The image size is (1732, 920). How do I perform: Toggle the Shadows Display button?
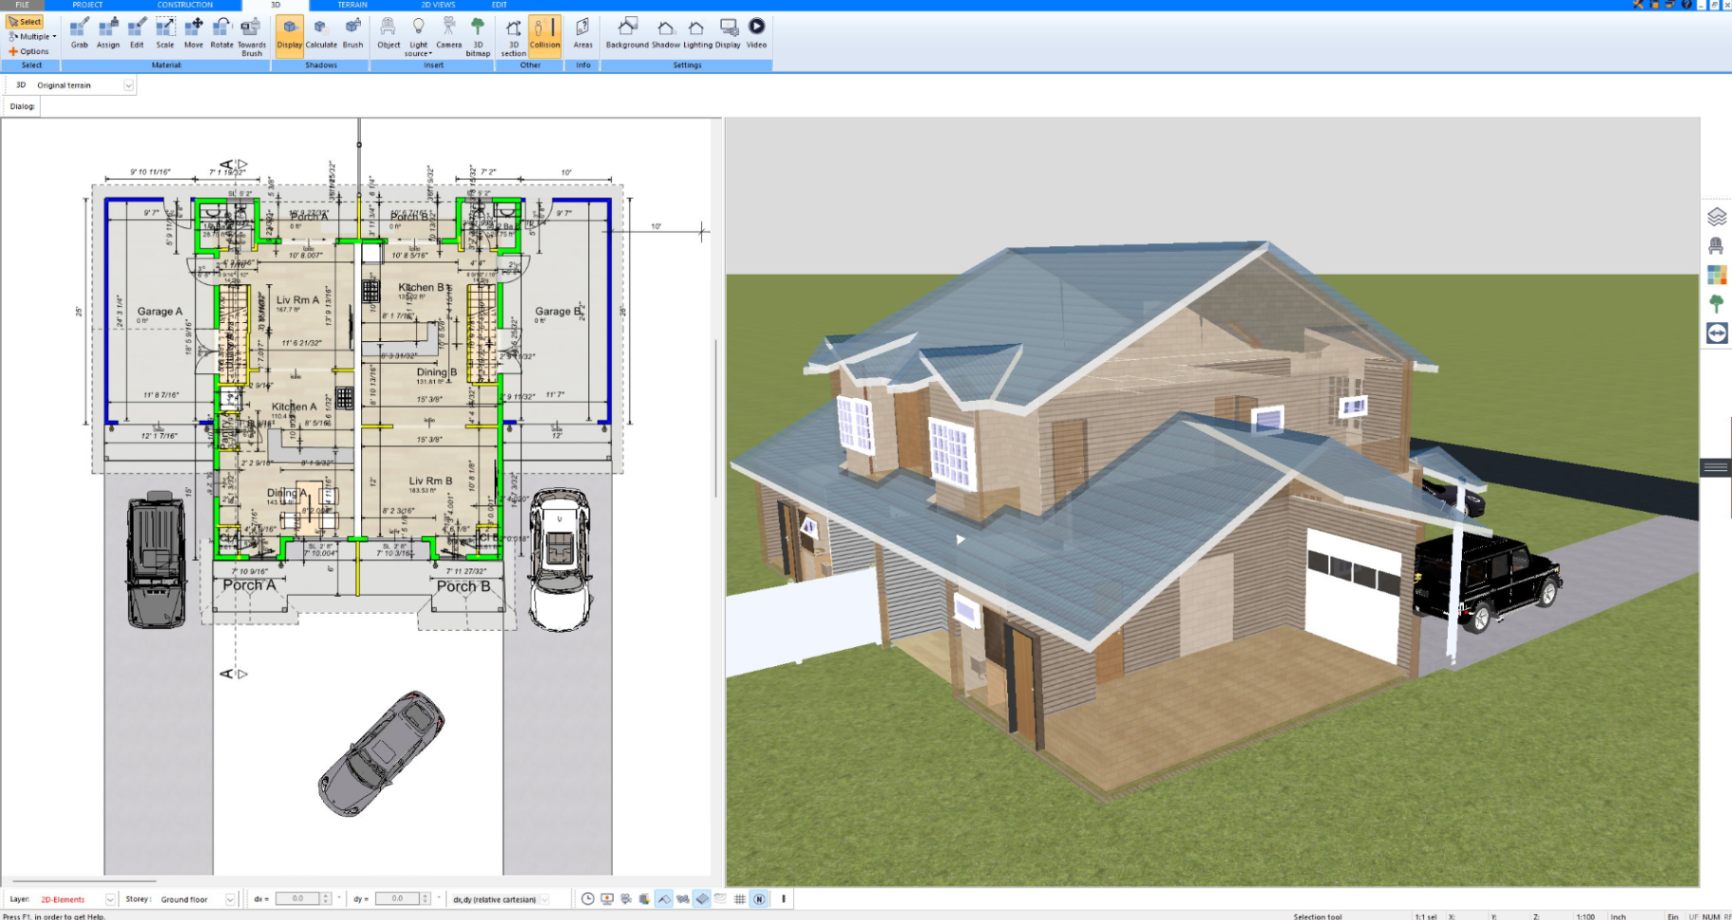click(x=289, y=35)
